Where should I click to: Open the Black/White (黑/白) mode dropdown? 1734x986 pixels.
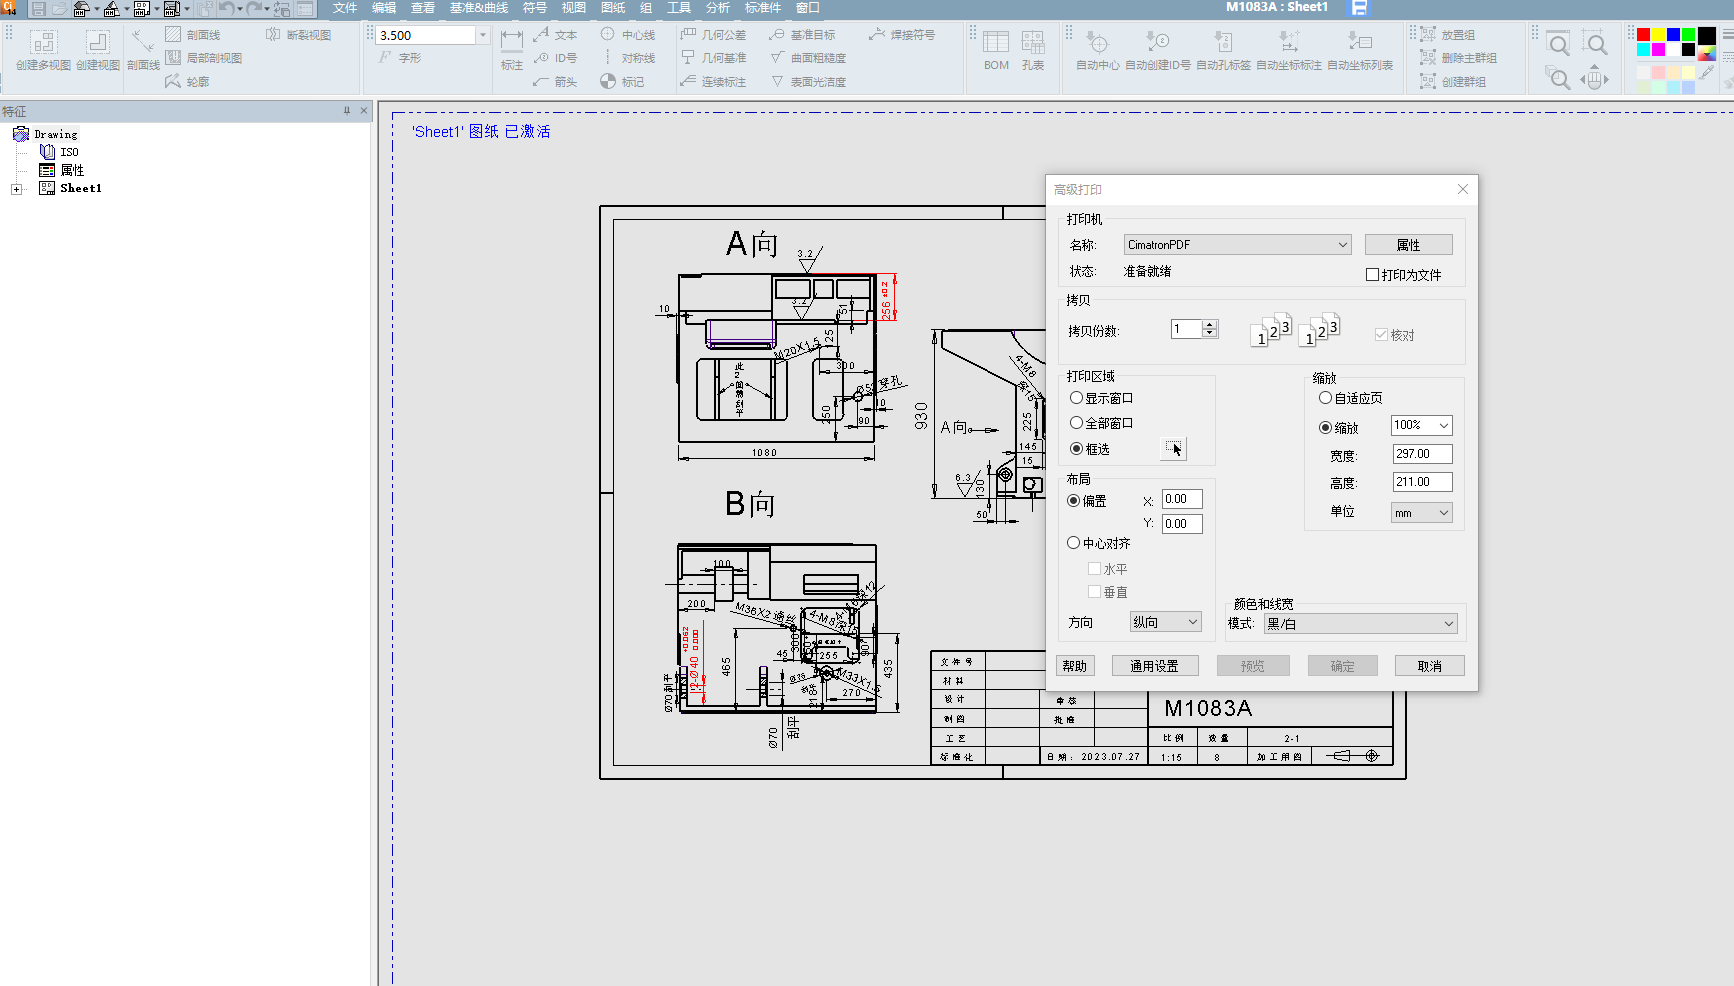tap(1360, 623)
